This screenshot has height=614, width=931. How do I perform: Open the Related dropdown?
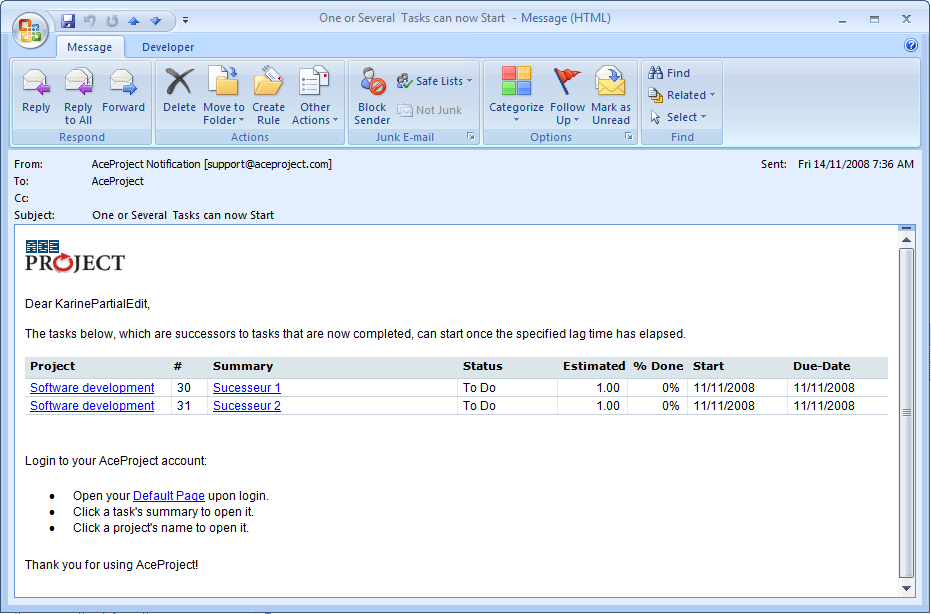[682, 95]
